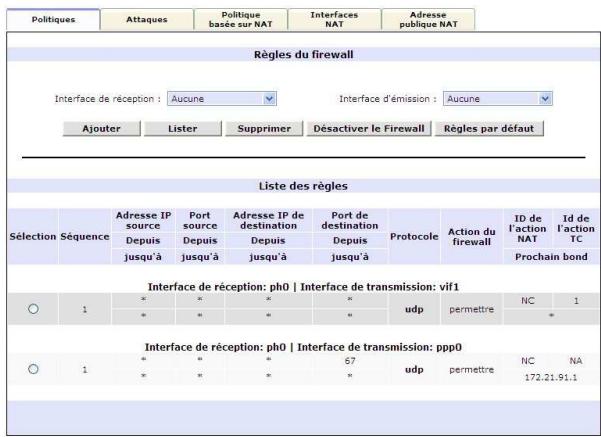Click Adresse IP de destination header
The image size is (601, 437).
point(268,221)
